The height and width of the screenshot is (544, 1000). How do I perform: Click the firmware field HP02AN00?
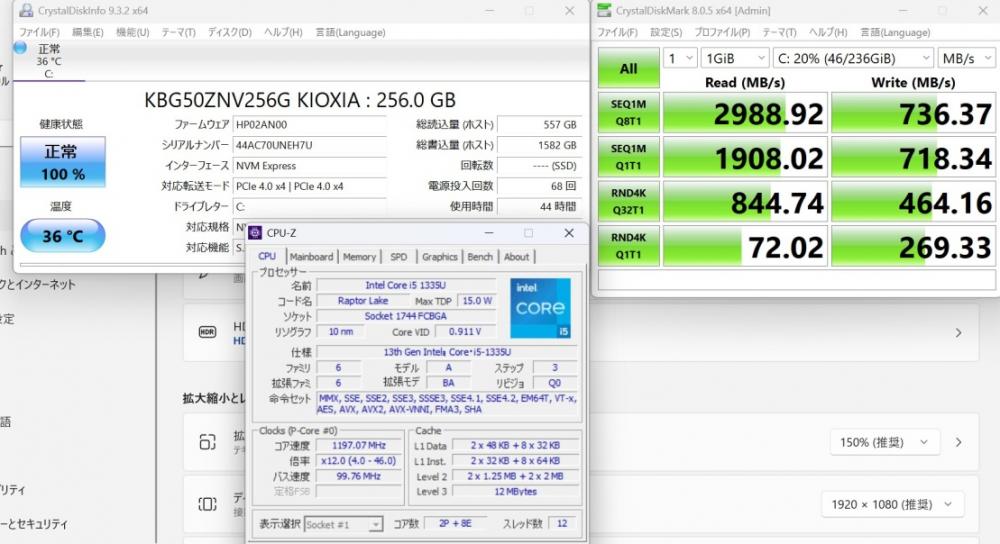tap(310, 124)
